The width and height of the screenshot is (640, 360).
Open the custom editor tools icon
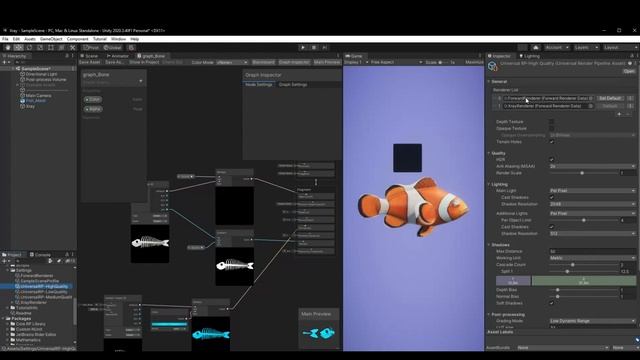tap(72, 48)
